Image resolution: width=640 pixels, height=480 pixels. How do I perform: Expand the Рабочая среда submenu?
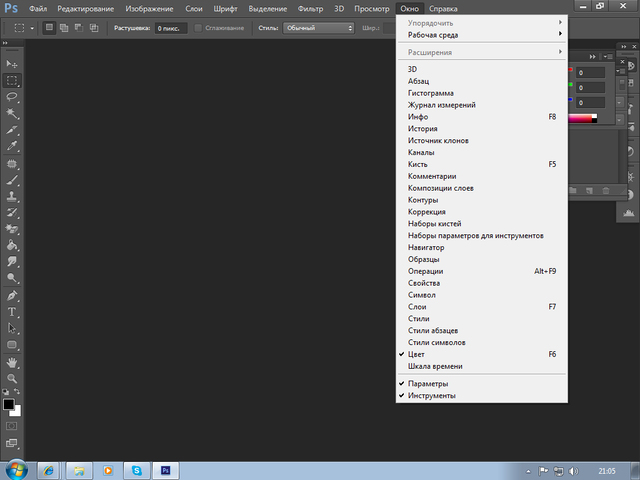pyautogui.click(x=482, y=35)
